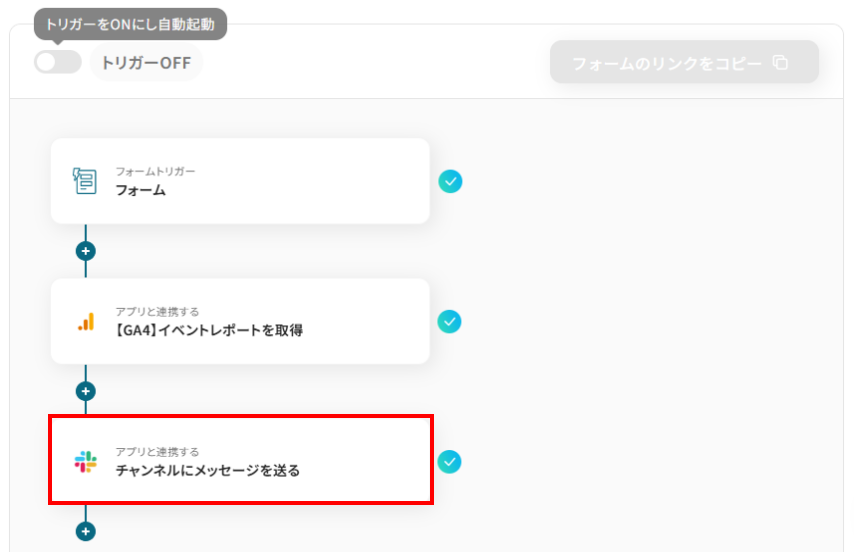The height and width of the screenshot is (552, 855).
Task: Click the トリガーをONにし自動起動 tooltip
Action: (x=130, y=25)
